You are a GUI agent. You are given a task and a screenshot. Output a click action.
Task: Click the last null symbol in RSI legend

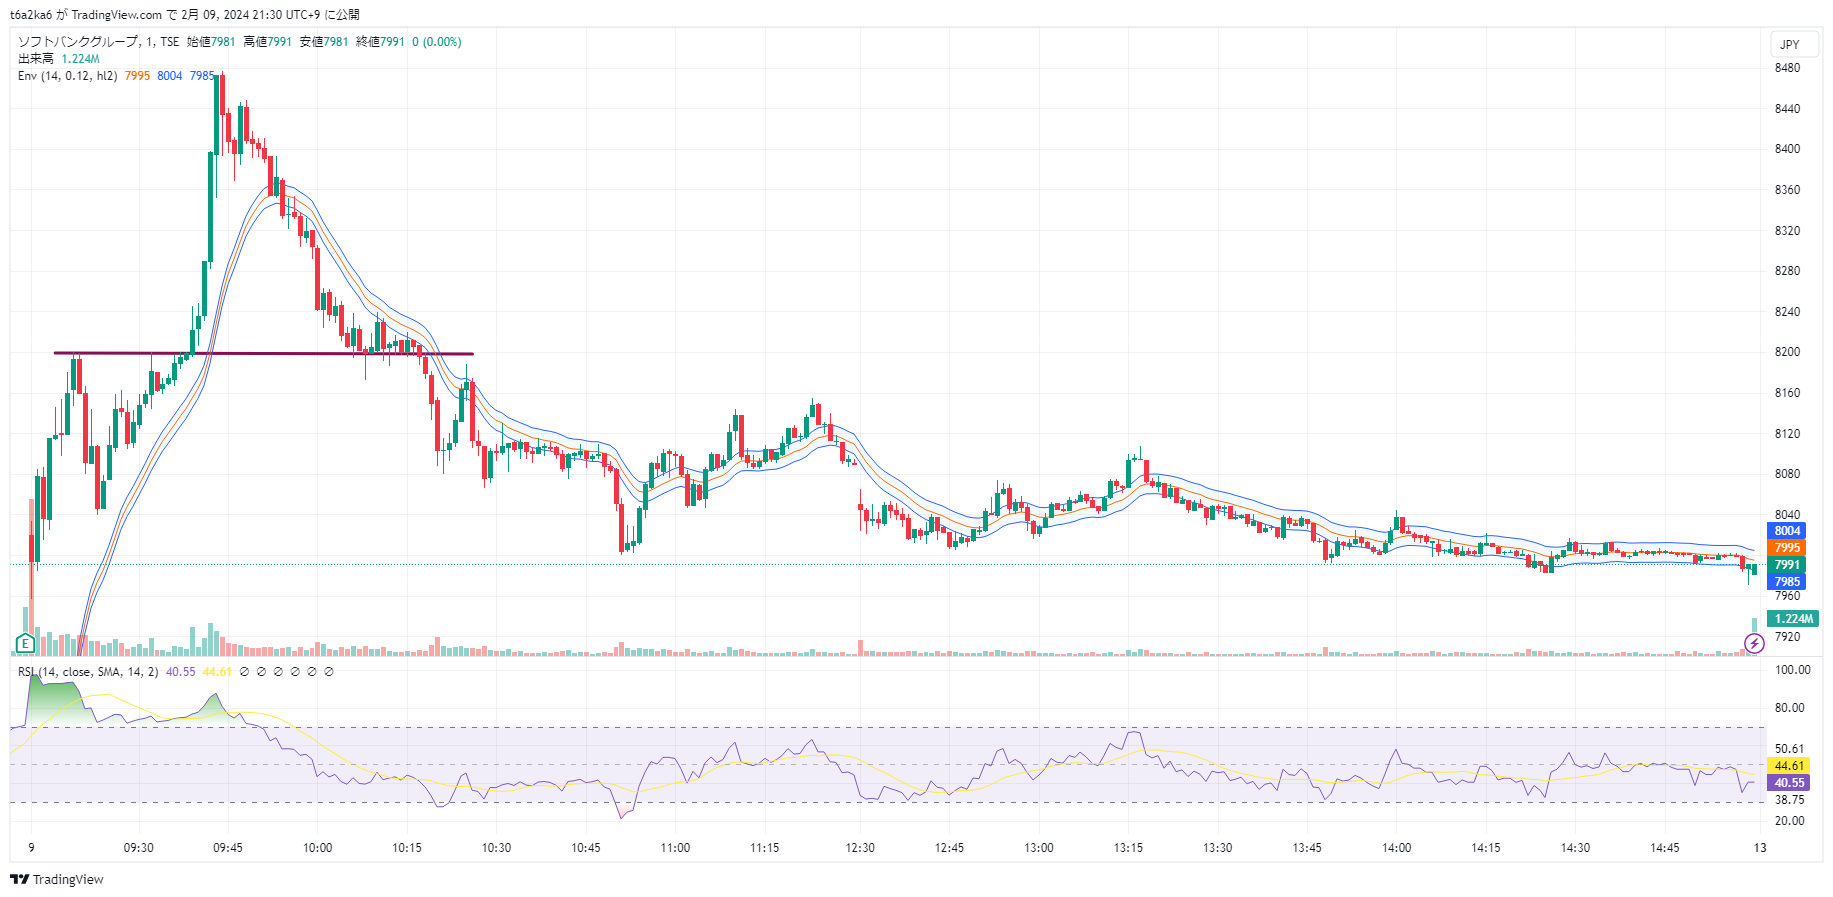point(329,672)
